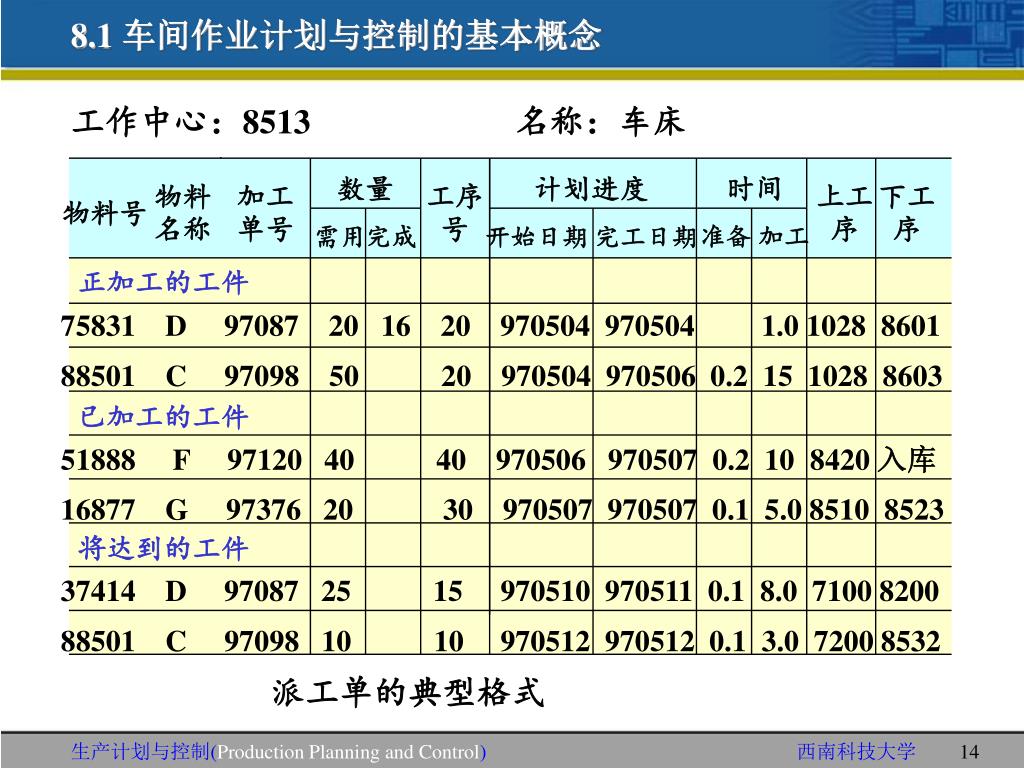This screenshot has height=768, width=1024.
Task: Click processing time '3.0' in last row
Action: [x=780, y=641]
